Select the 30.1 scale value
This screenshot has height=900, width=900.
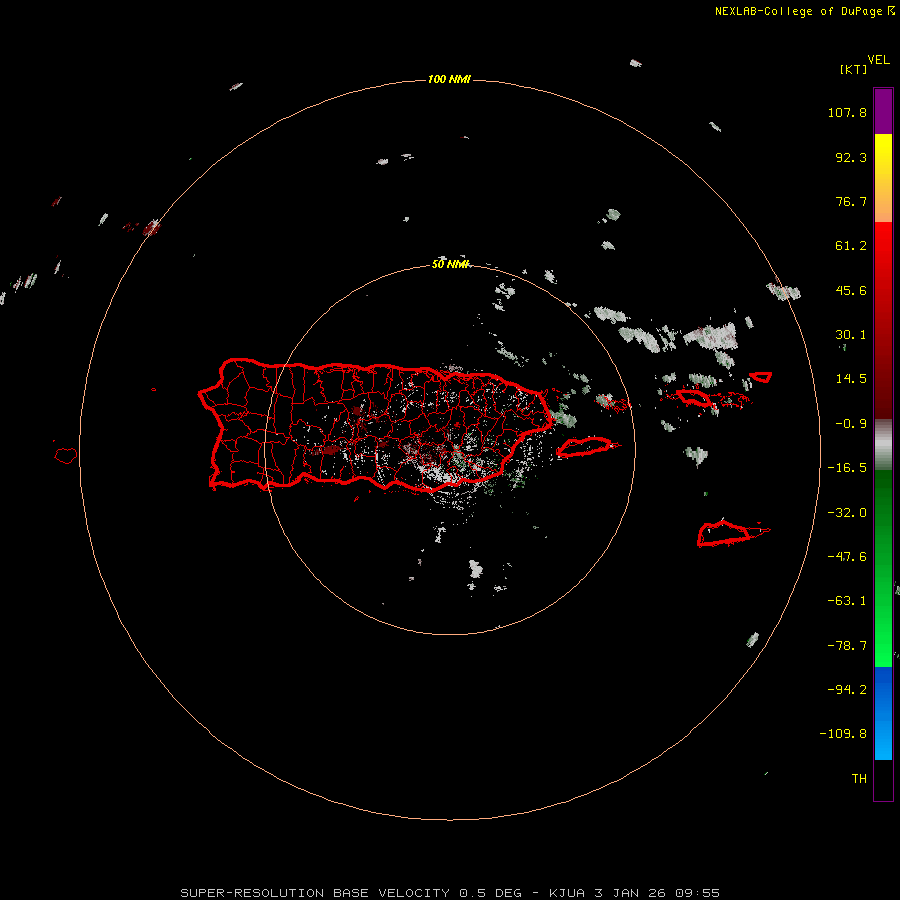point(851,335)
